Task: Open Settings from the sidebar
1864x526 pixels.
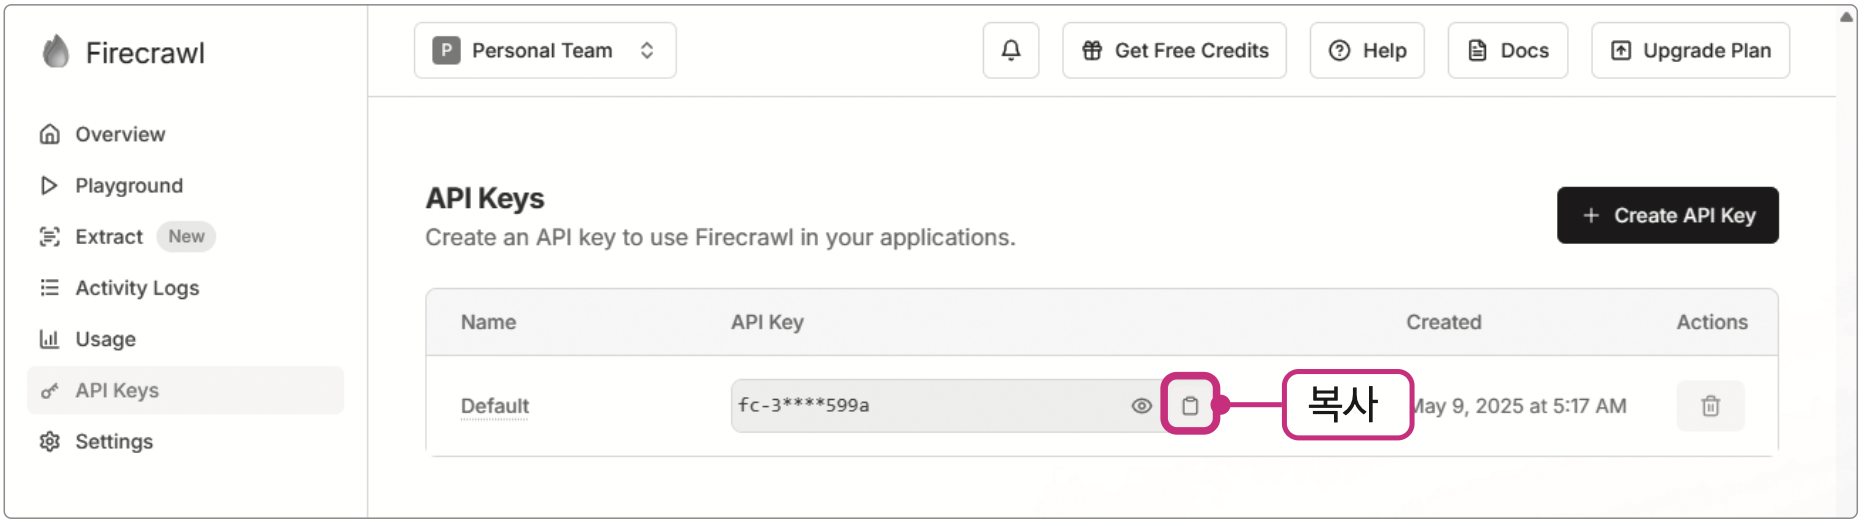Action: pyautogui.click(x=114, y=441)
